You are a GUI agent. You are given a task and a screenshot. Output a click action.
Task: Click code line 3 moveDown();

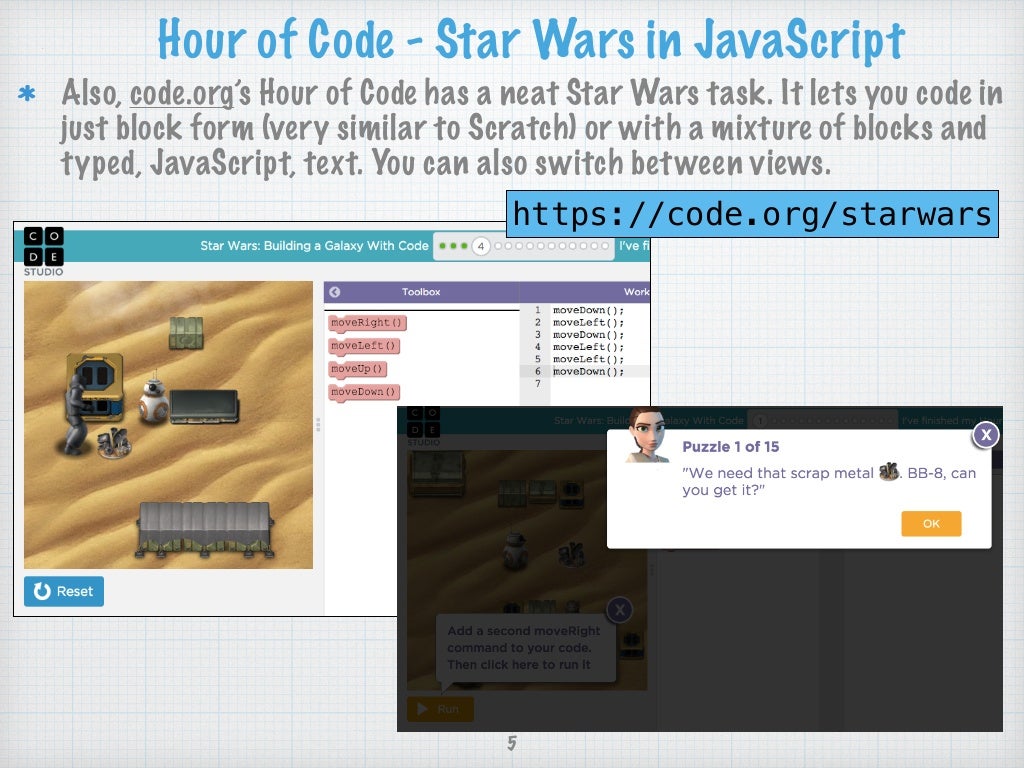pos(588,334)
